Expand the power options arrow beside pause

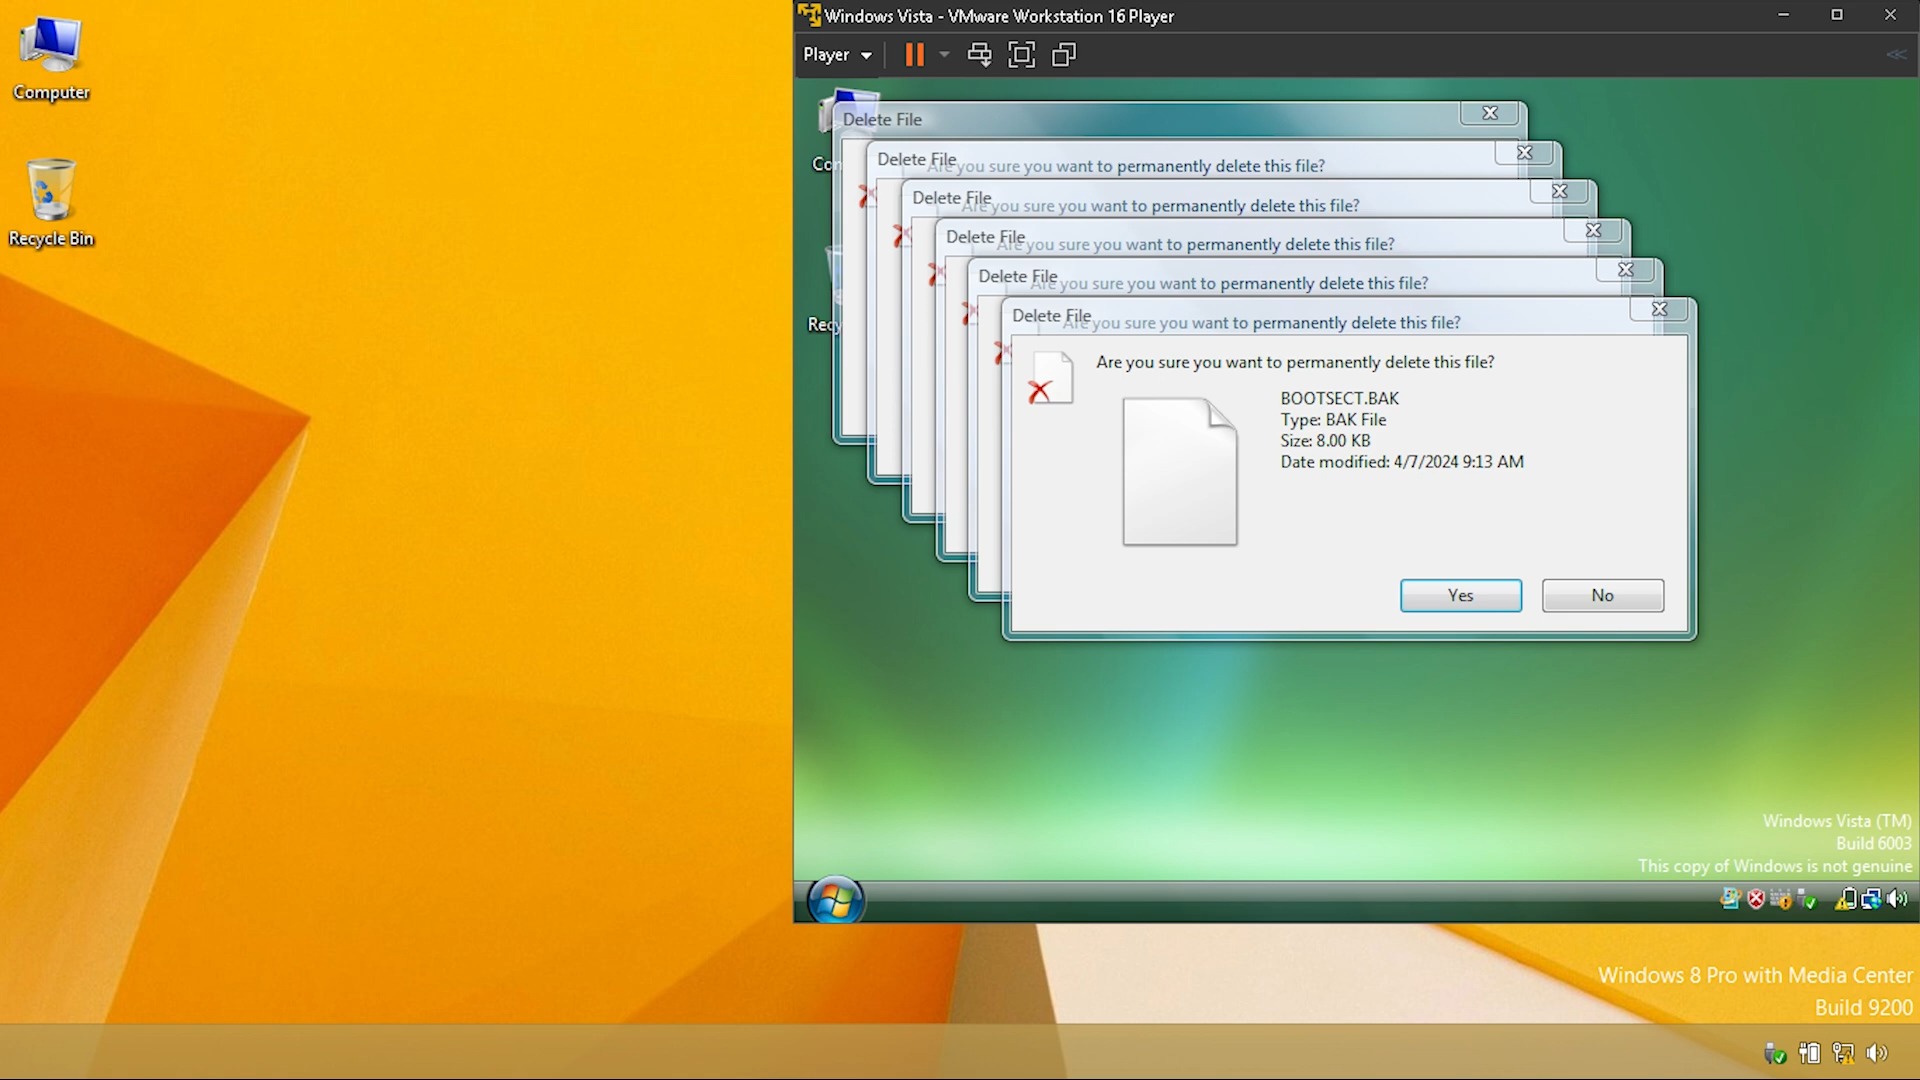944,55
